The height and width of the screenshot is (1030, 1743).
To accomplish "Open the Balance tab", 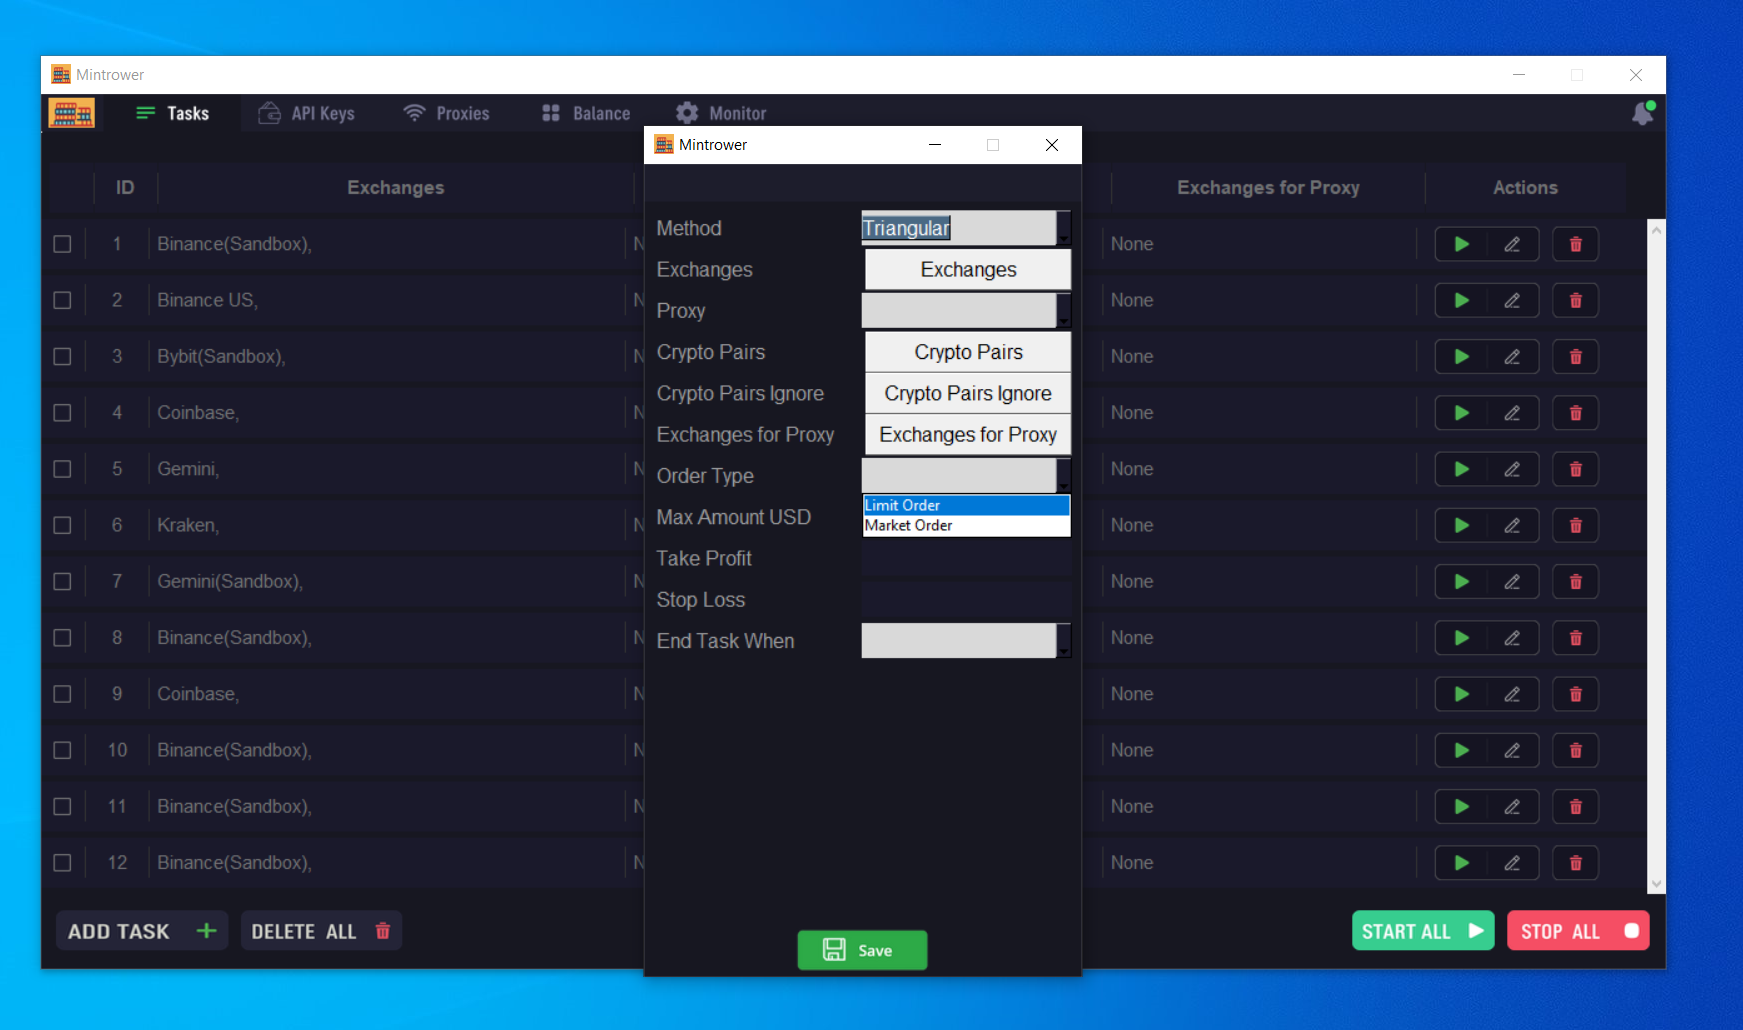I will point(586,114).
